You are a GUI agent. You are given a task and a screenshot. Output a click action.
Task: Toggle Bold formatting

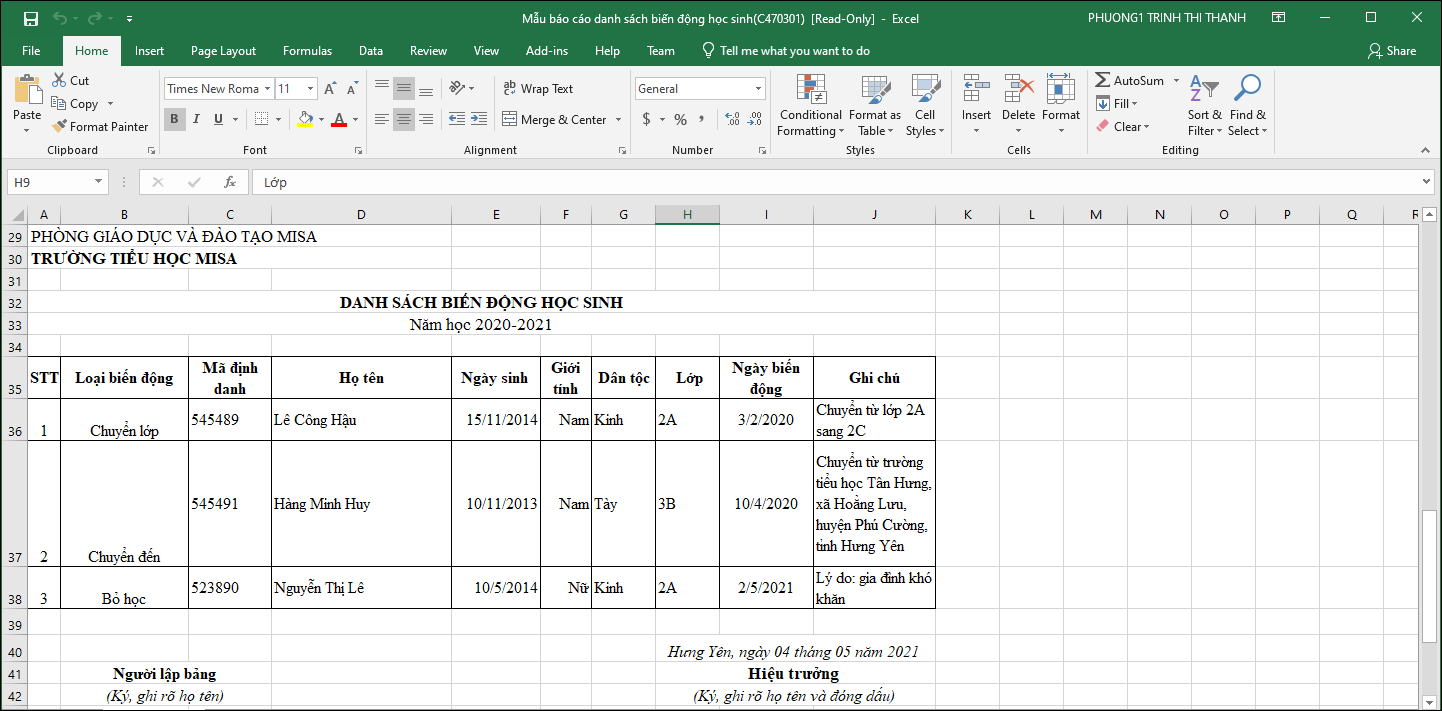[174, 120]
